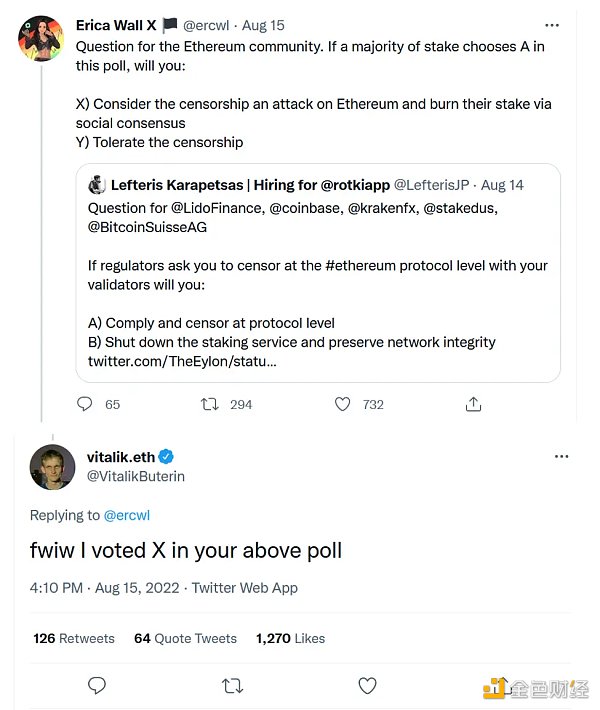Like Erica Wall's tweet
The width and height of the screenshot is (600, 710).
coord(343,404)
